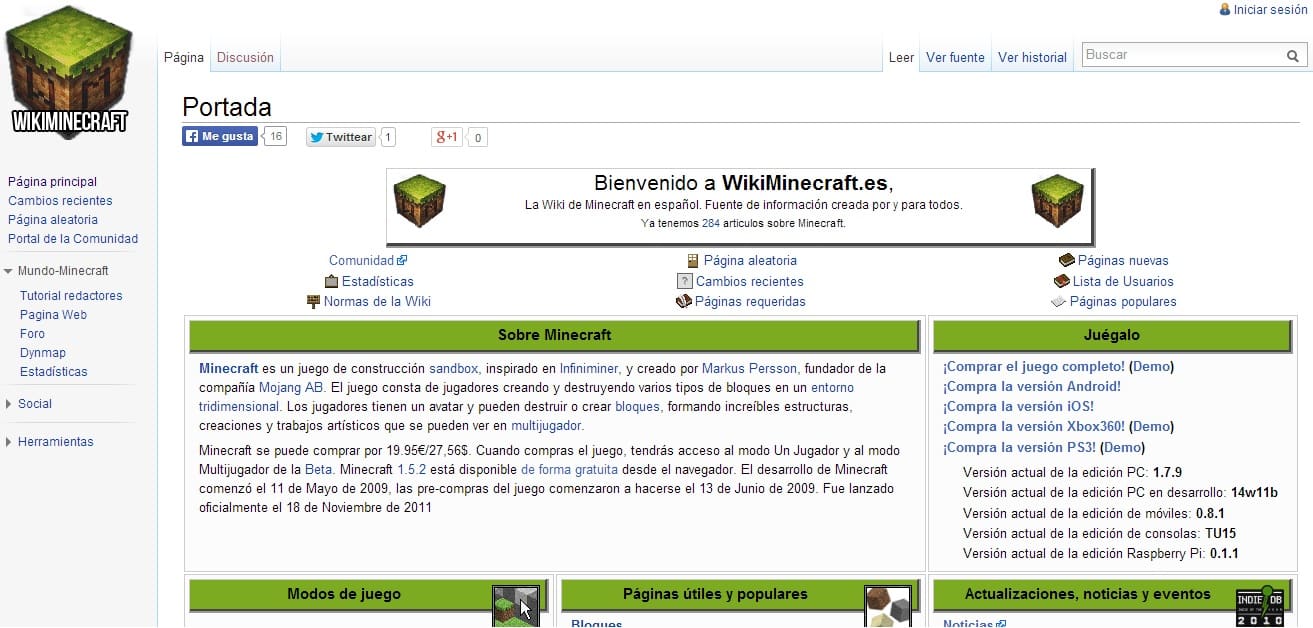Viewport: 1313px width, 628px height.
Task: Open the 1.5.2 version link
Action: (413, 470)
